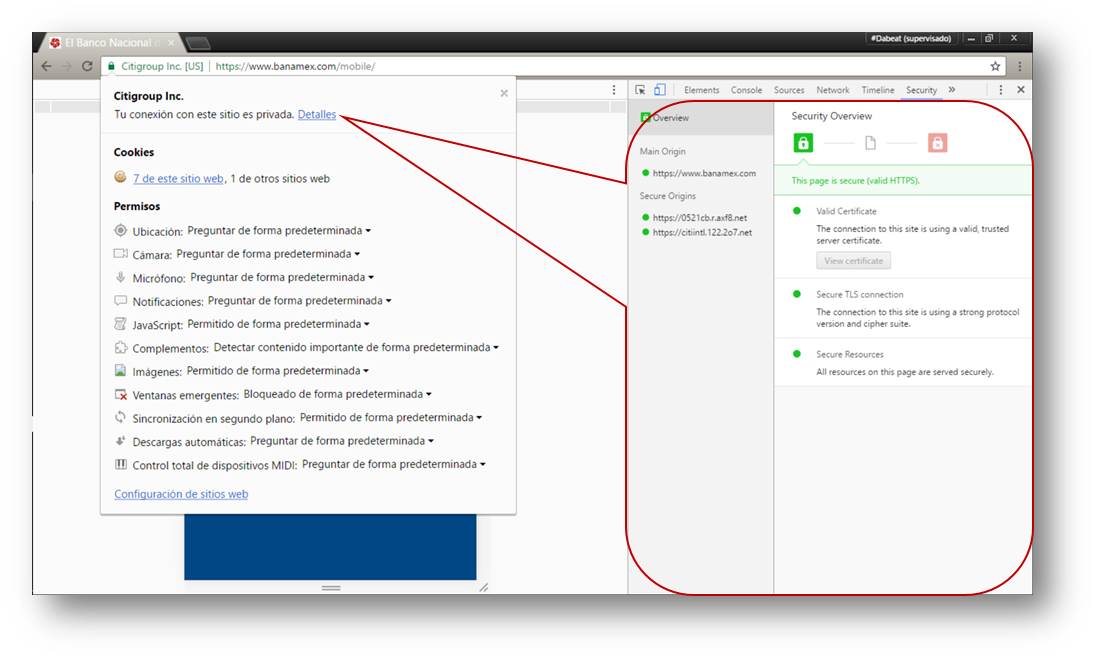Click the red insecure lock in Security Overview
The width and height of the screenshot is (1098, 660).
click(x=938, y=143)
